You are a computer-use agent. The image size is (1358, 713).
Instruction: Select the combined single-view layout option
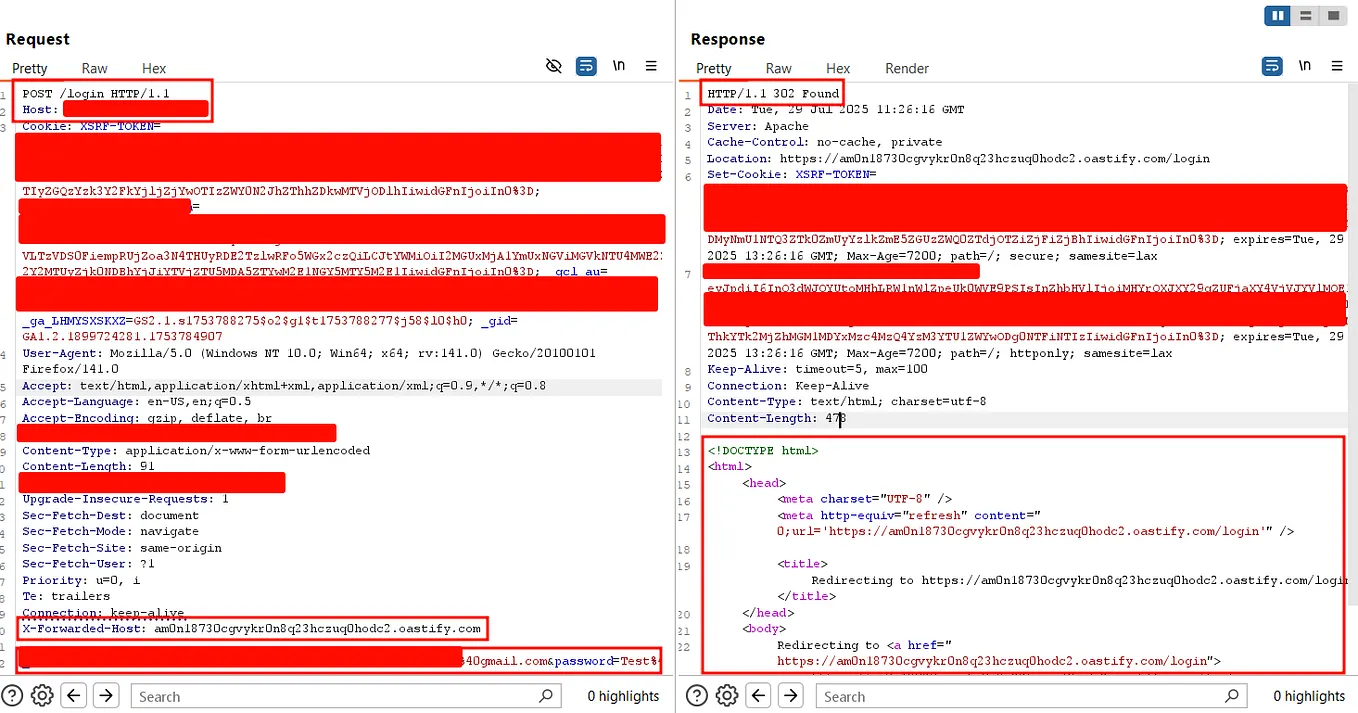click(x=1333, y=16)
